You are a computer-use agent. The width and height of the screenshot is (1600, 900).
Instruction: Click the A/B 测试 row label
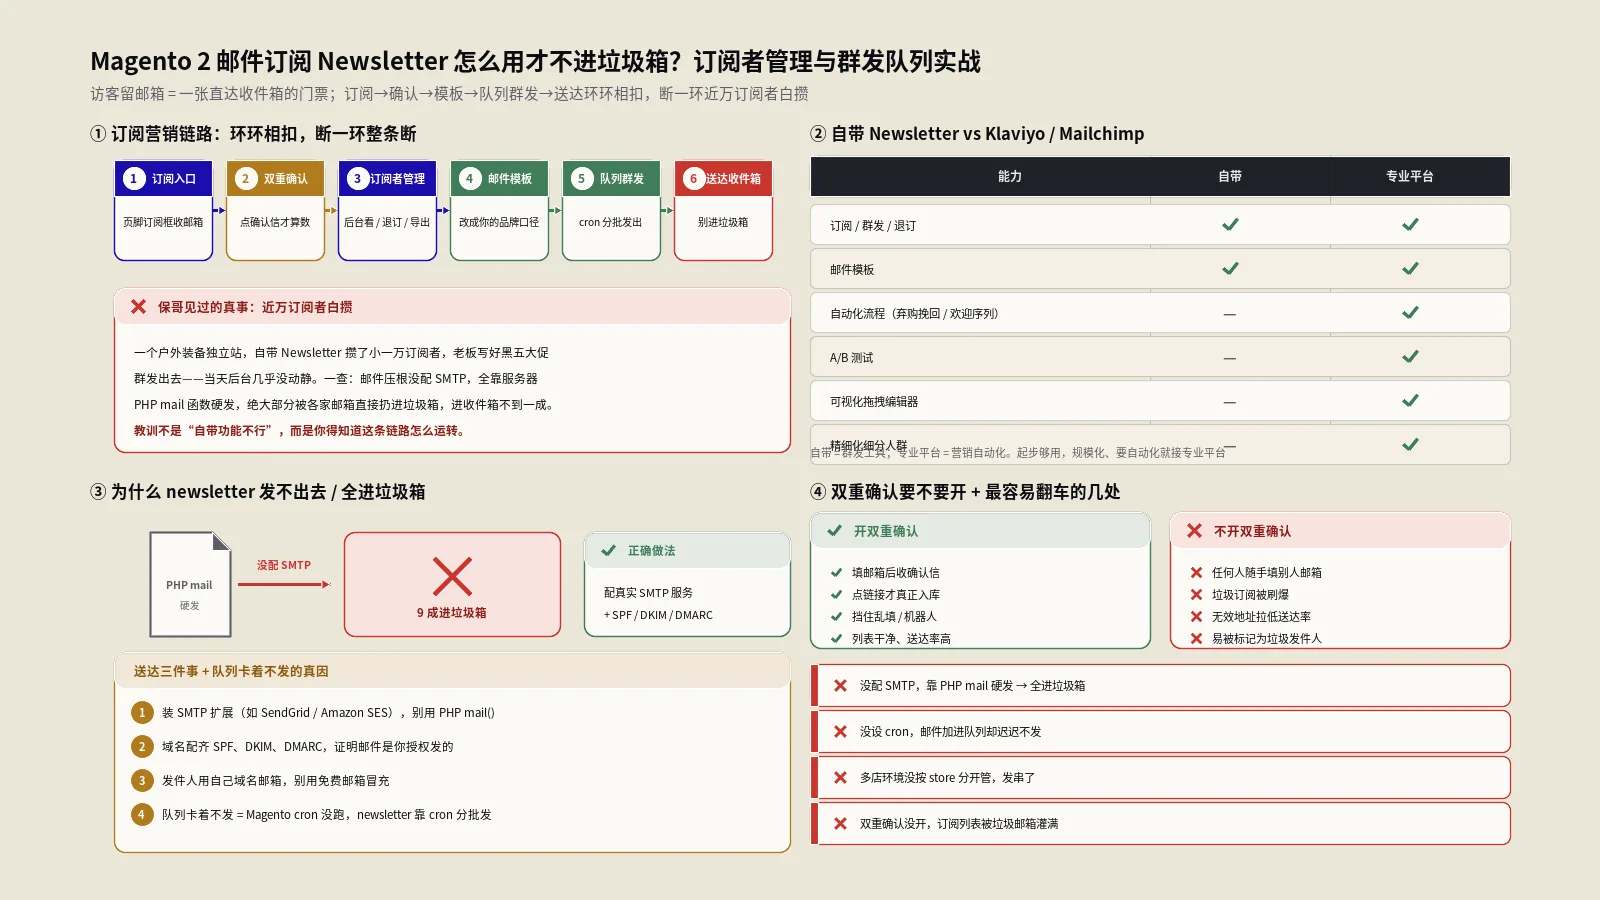[x=852, y=358]
